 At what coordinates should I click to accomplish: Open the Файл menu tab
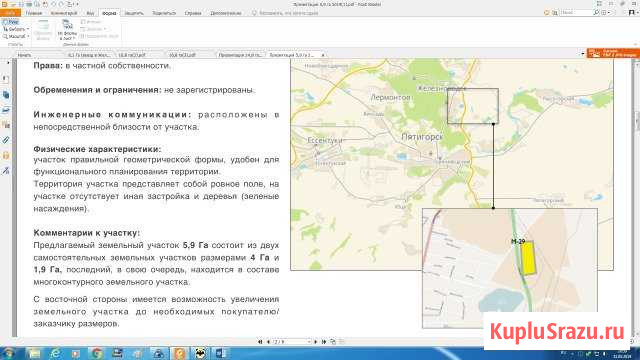(x=9, y=13)
